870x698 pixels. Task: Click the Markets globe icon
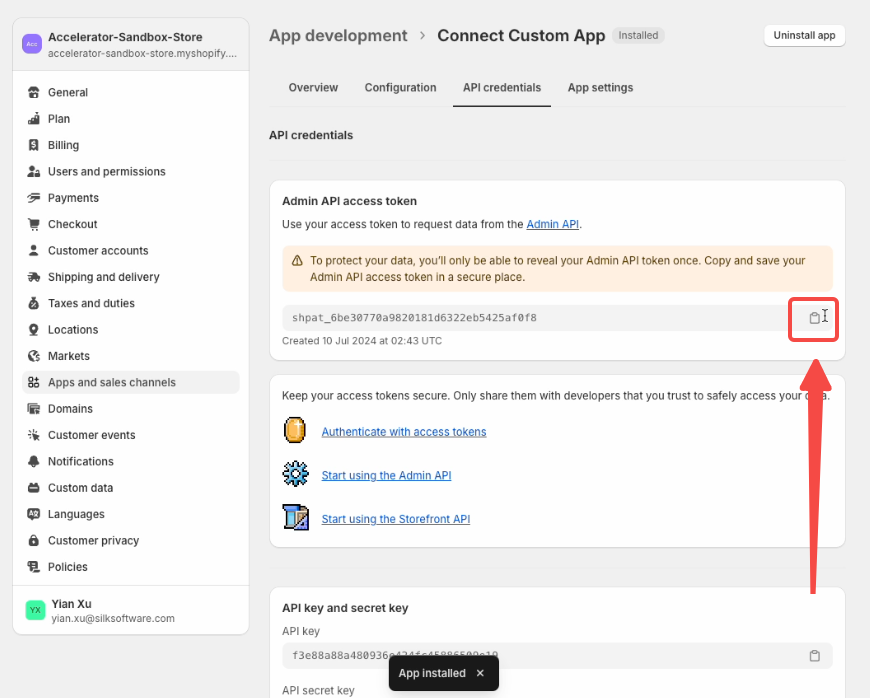point(34,356)
